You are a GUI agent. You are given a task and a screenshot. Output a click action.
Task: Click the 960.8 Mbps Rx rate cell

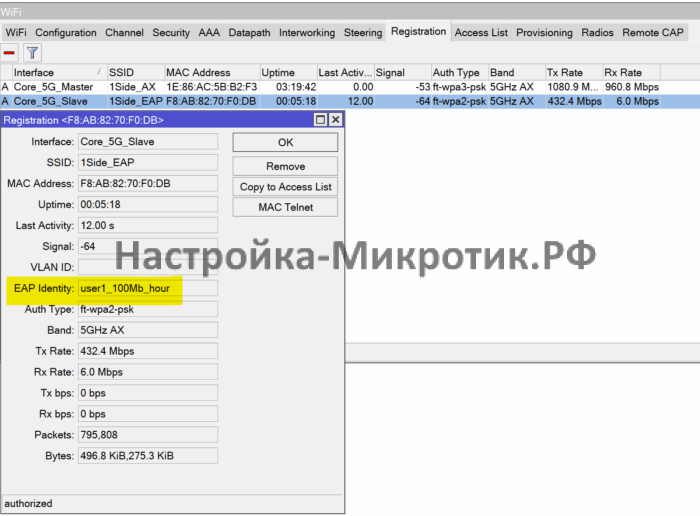point(632,87)
